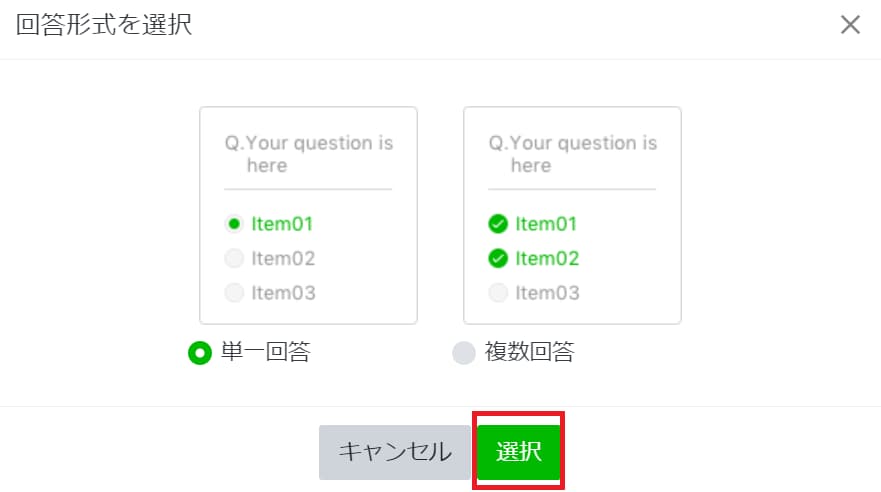
Task: Click the 複数回答 label text
Action: point(530,352)
